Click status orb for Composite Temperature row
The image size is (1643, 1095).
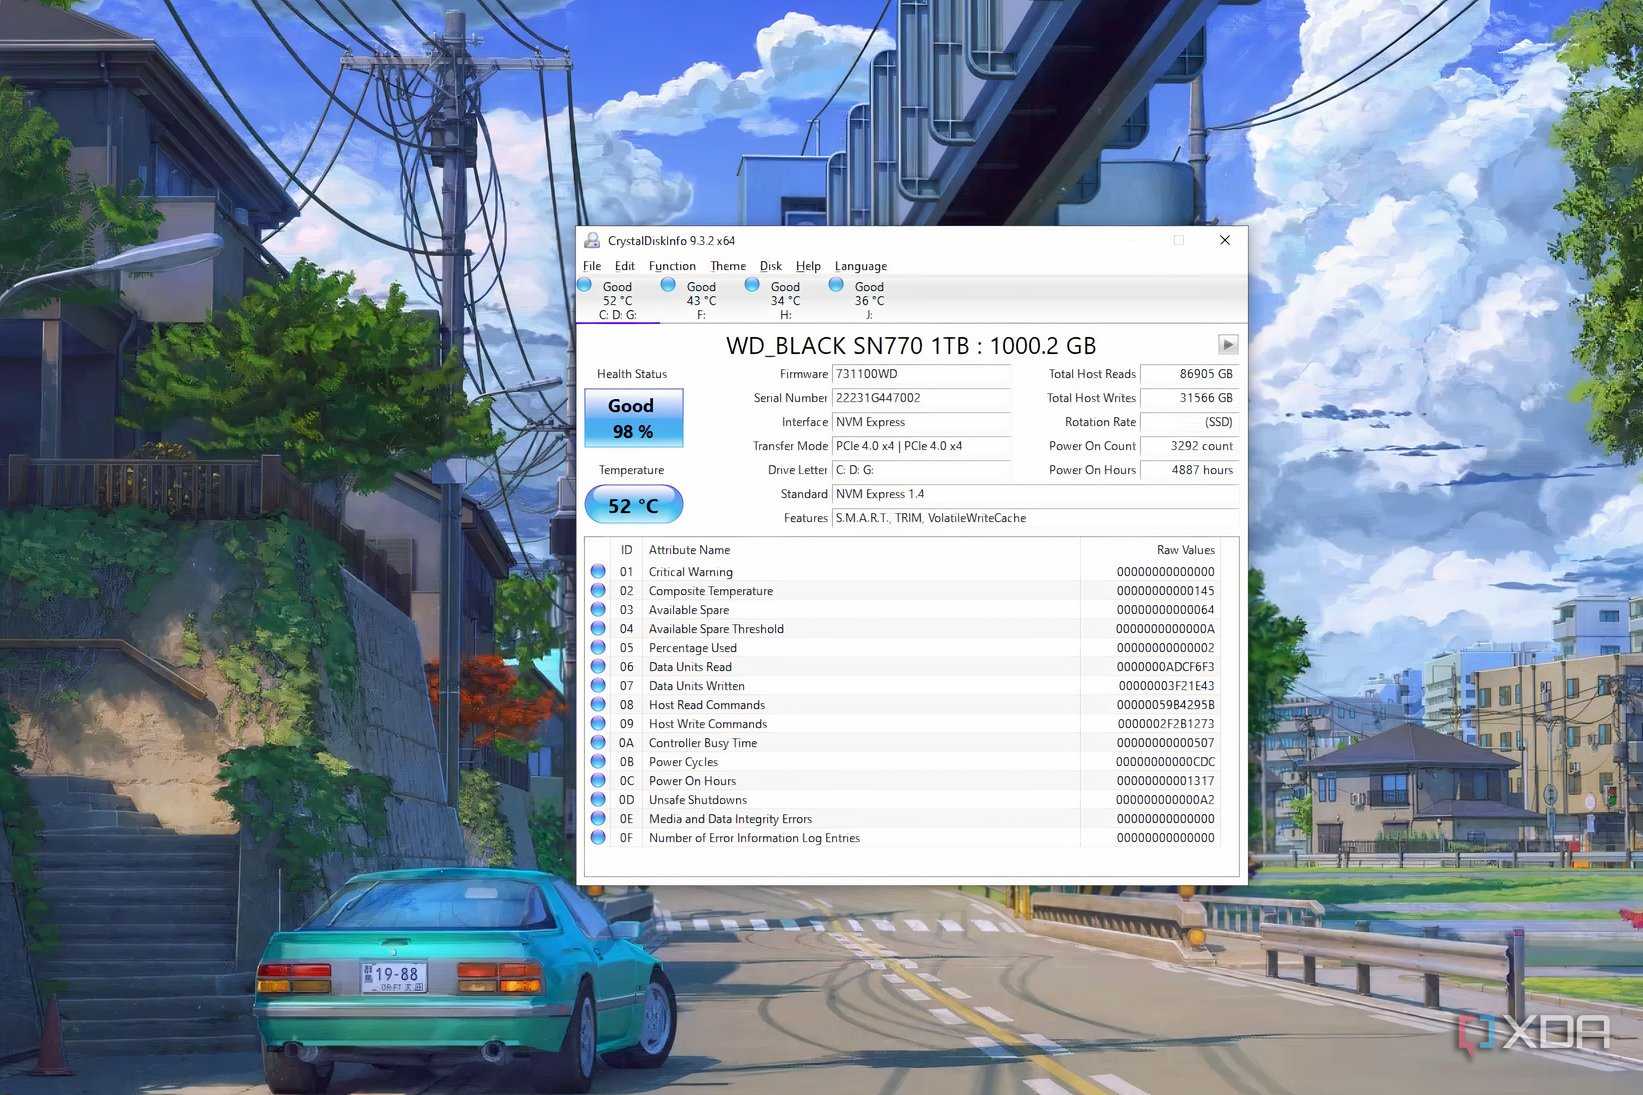tap(598, 590)
